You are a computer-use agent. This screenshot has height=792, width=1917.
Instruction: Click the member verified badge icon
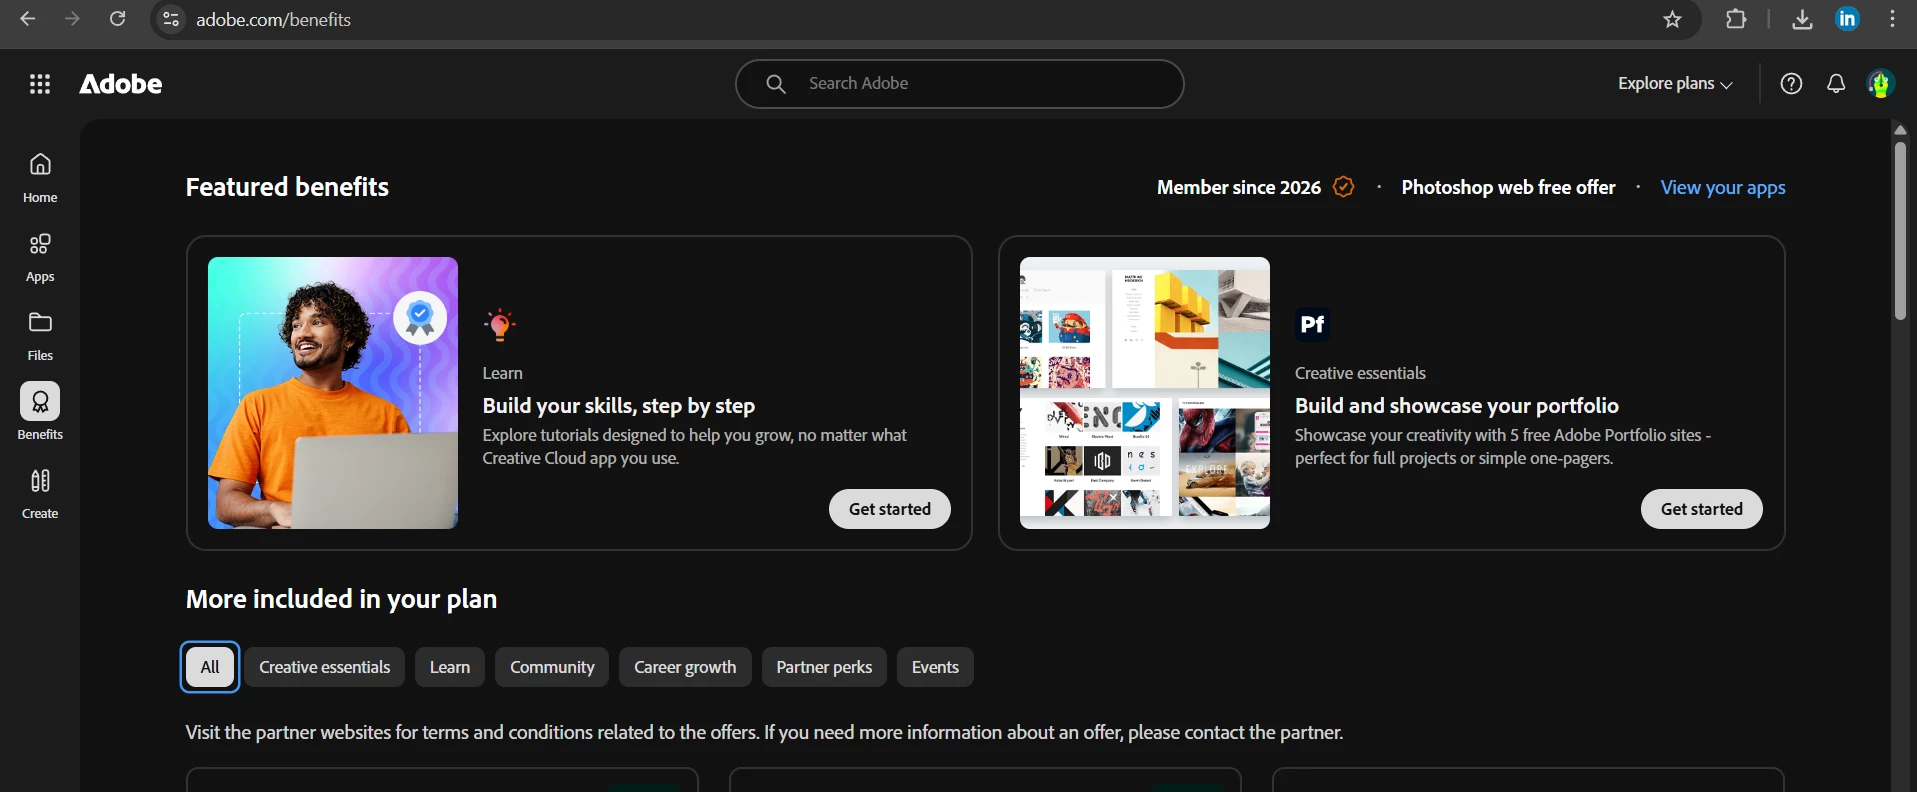(x=1344, y=187)
